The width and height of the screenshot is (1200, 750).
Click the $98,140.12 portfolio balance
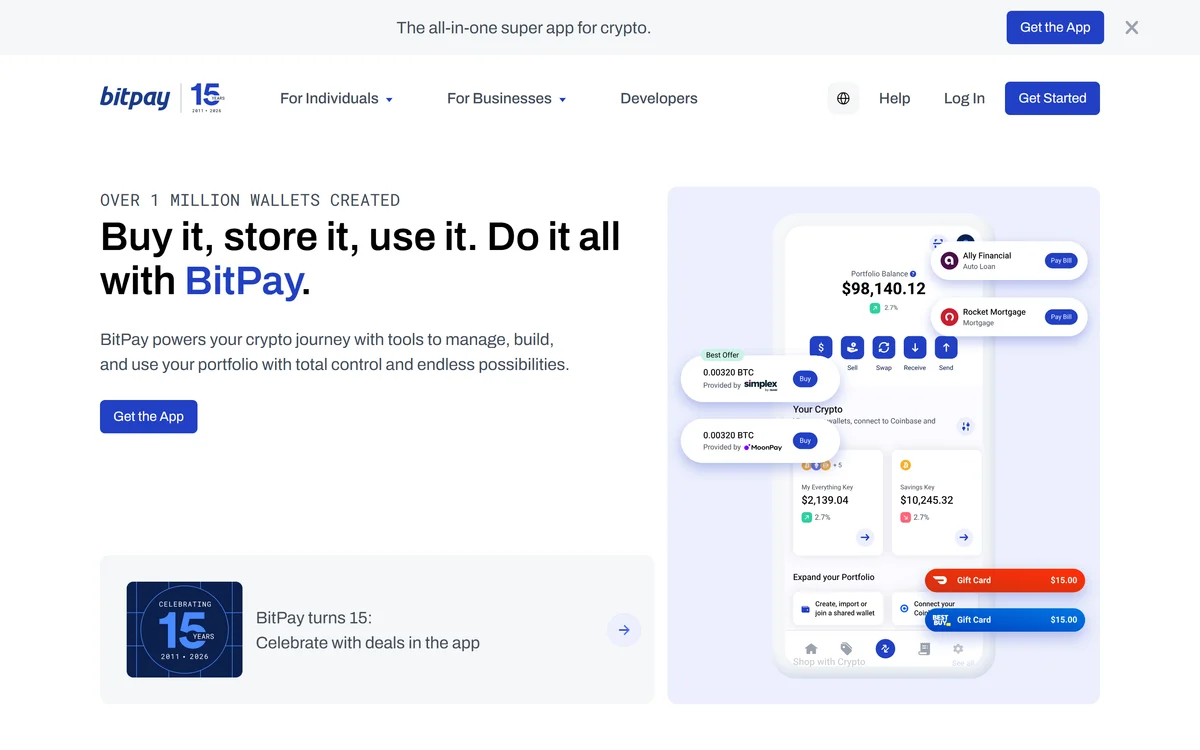pos(884,289)
